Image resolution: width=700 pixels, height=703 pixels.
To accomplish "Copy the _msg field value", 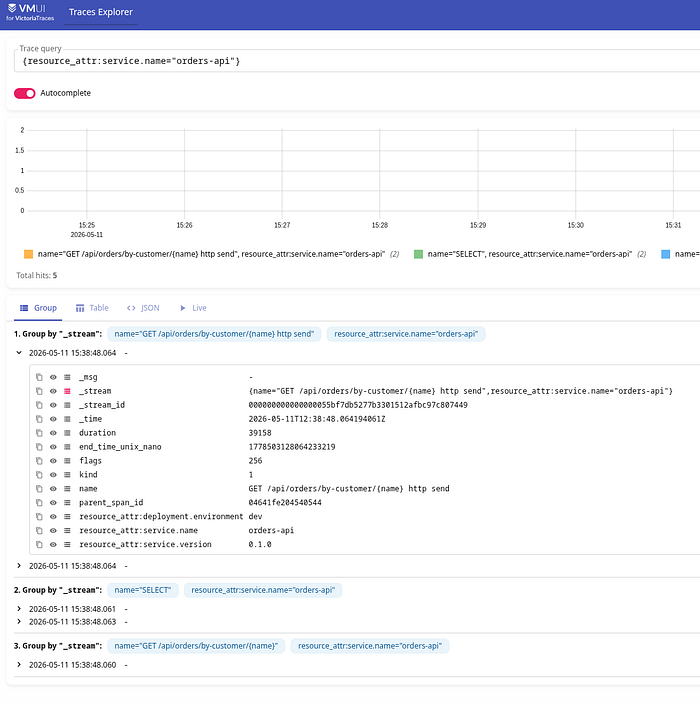I will [x=39, y=378].
